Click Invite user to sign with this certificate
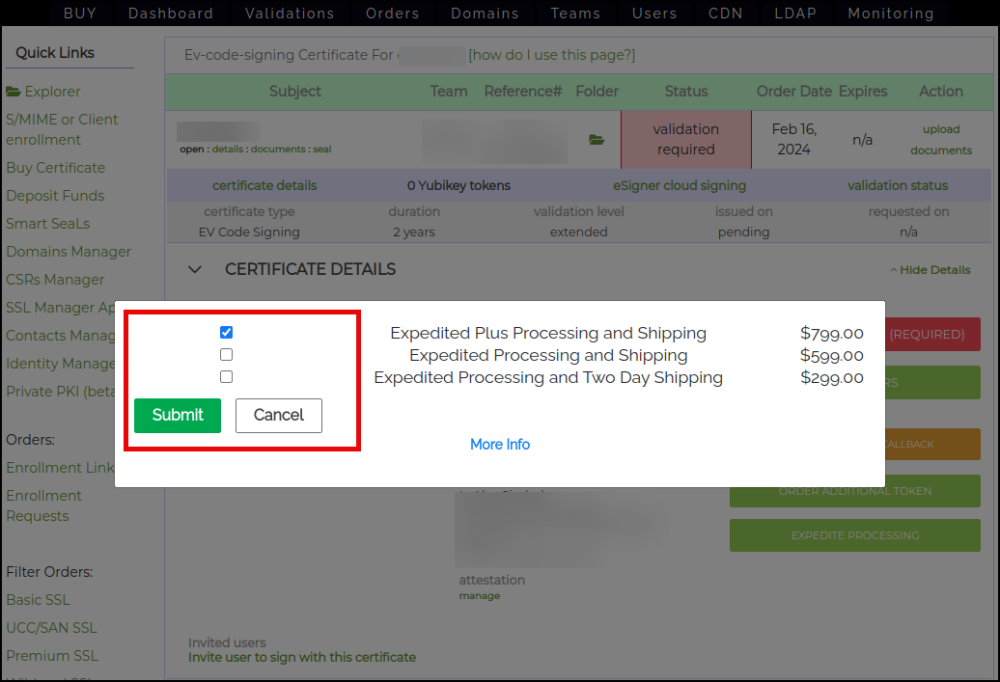Screen dimensions: 1000x682 click(x=302, y=657)
